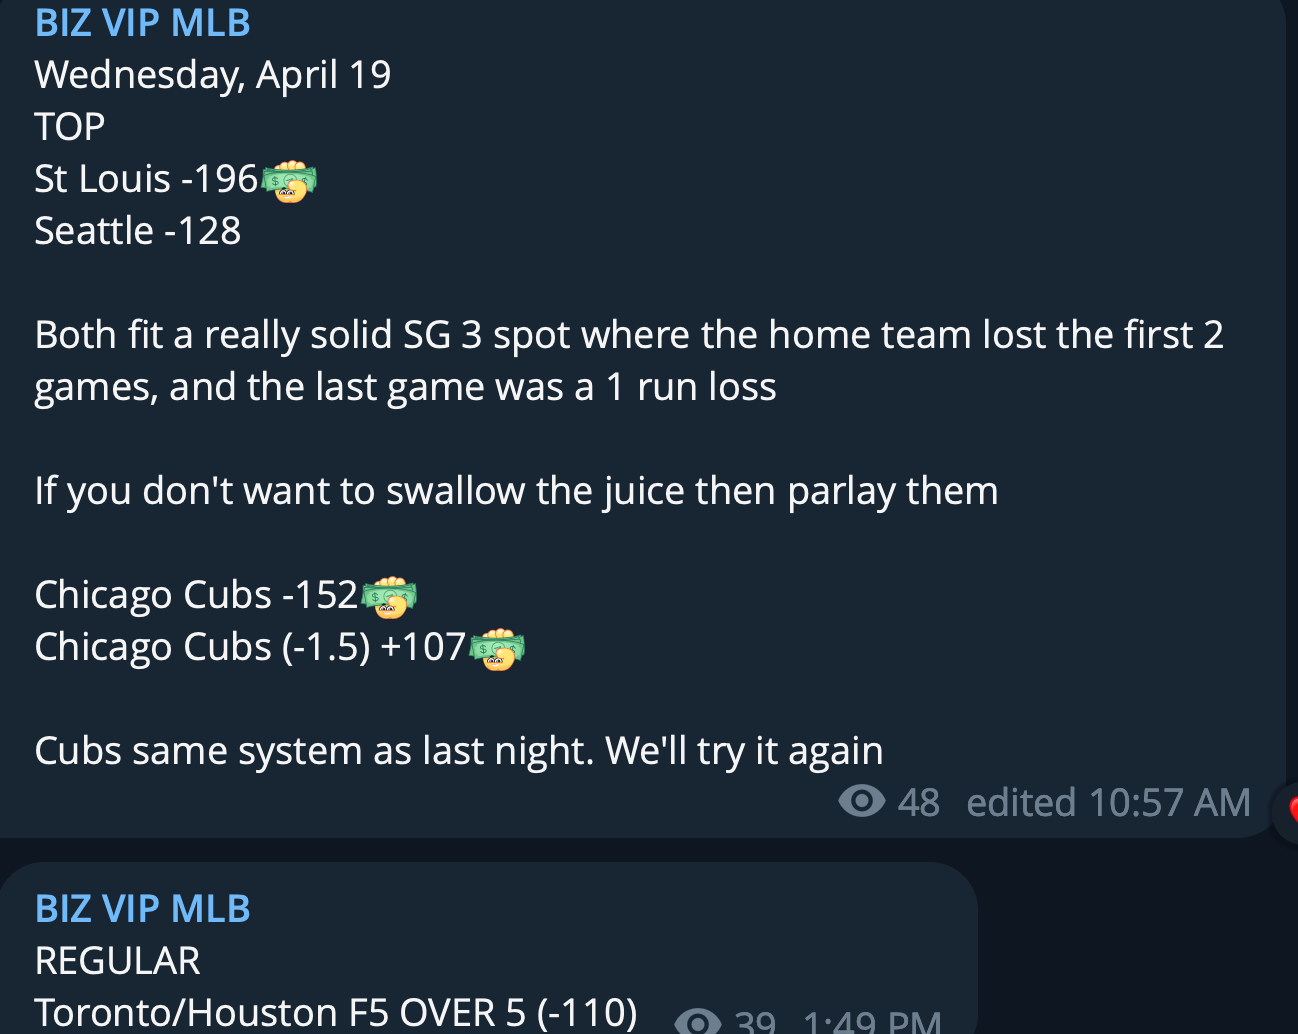
Task: Click the edited 10:57 AM timestamp
Action: 1108,801
